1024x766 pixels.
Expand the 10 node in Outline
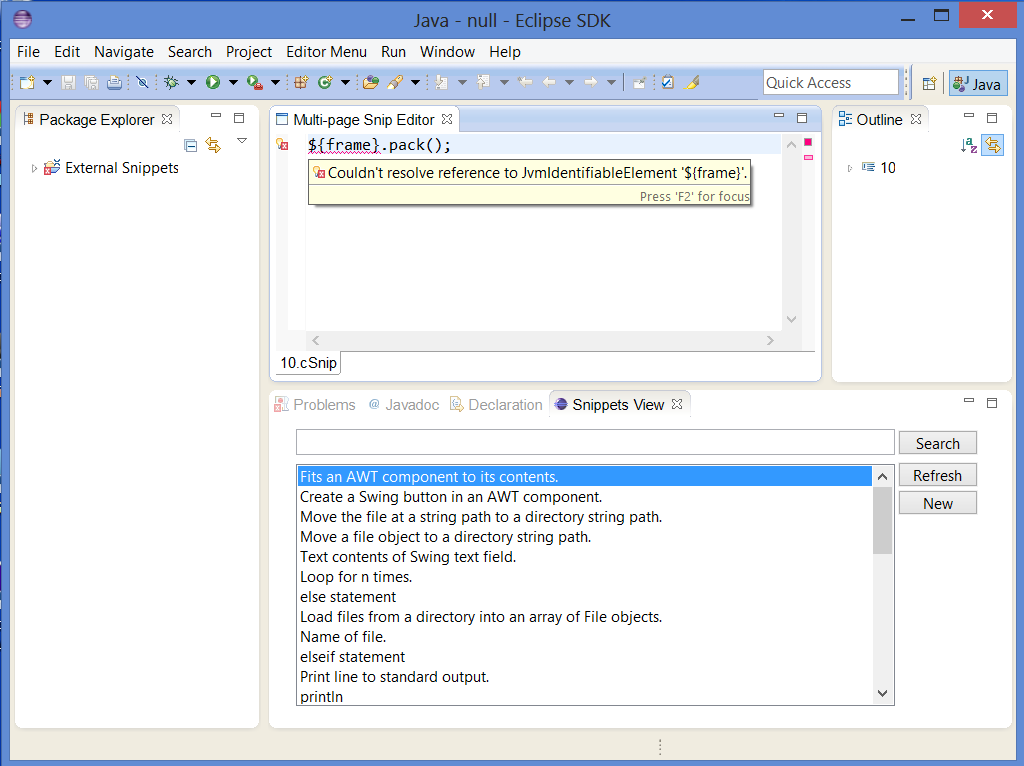pos(850,168)
